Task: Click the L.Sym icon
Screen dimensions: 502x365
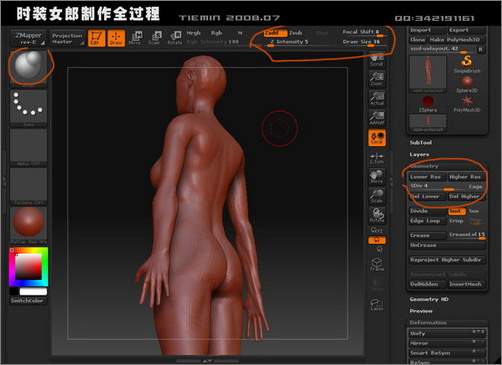Action: pos(377,158)
